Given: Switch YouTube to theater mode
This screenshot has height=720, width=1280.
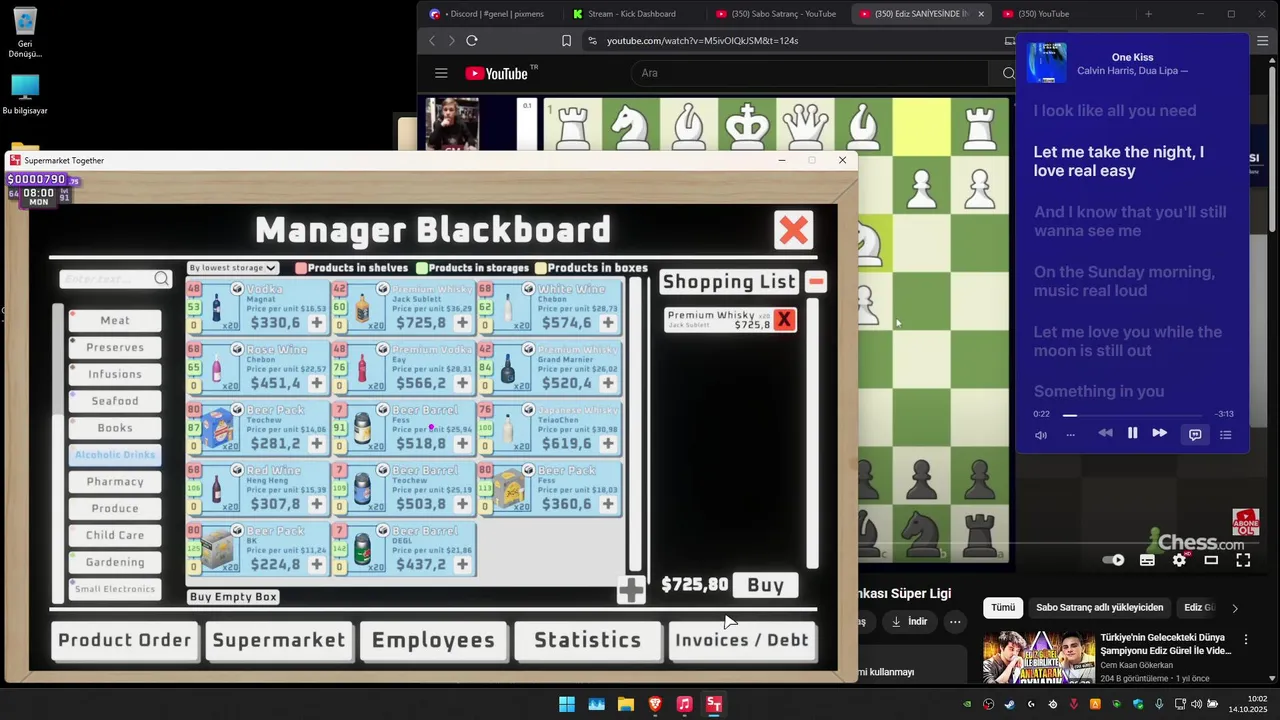Looking at the screenshot, I should [1211, 560].
